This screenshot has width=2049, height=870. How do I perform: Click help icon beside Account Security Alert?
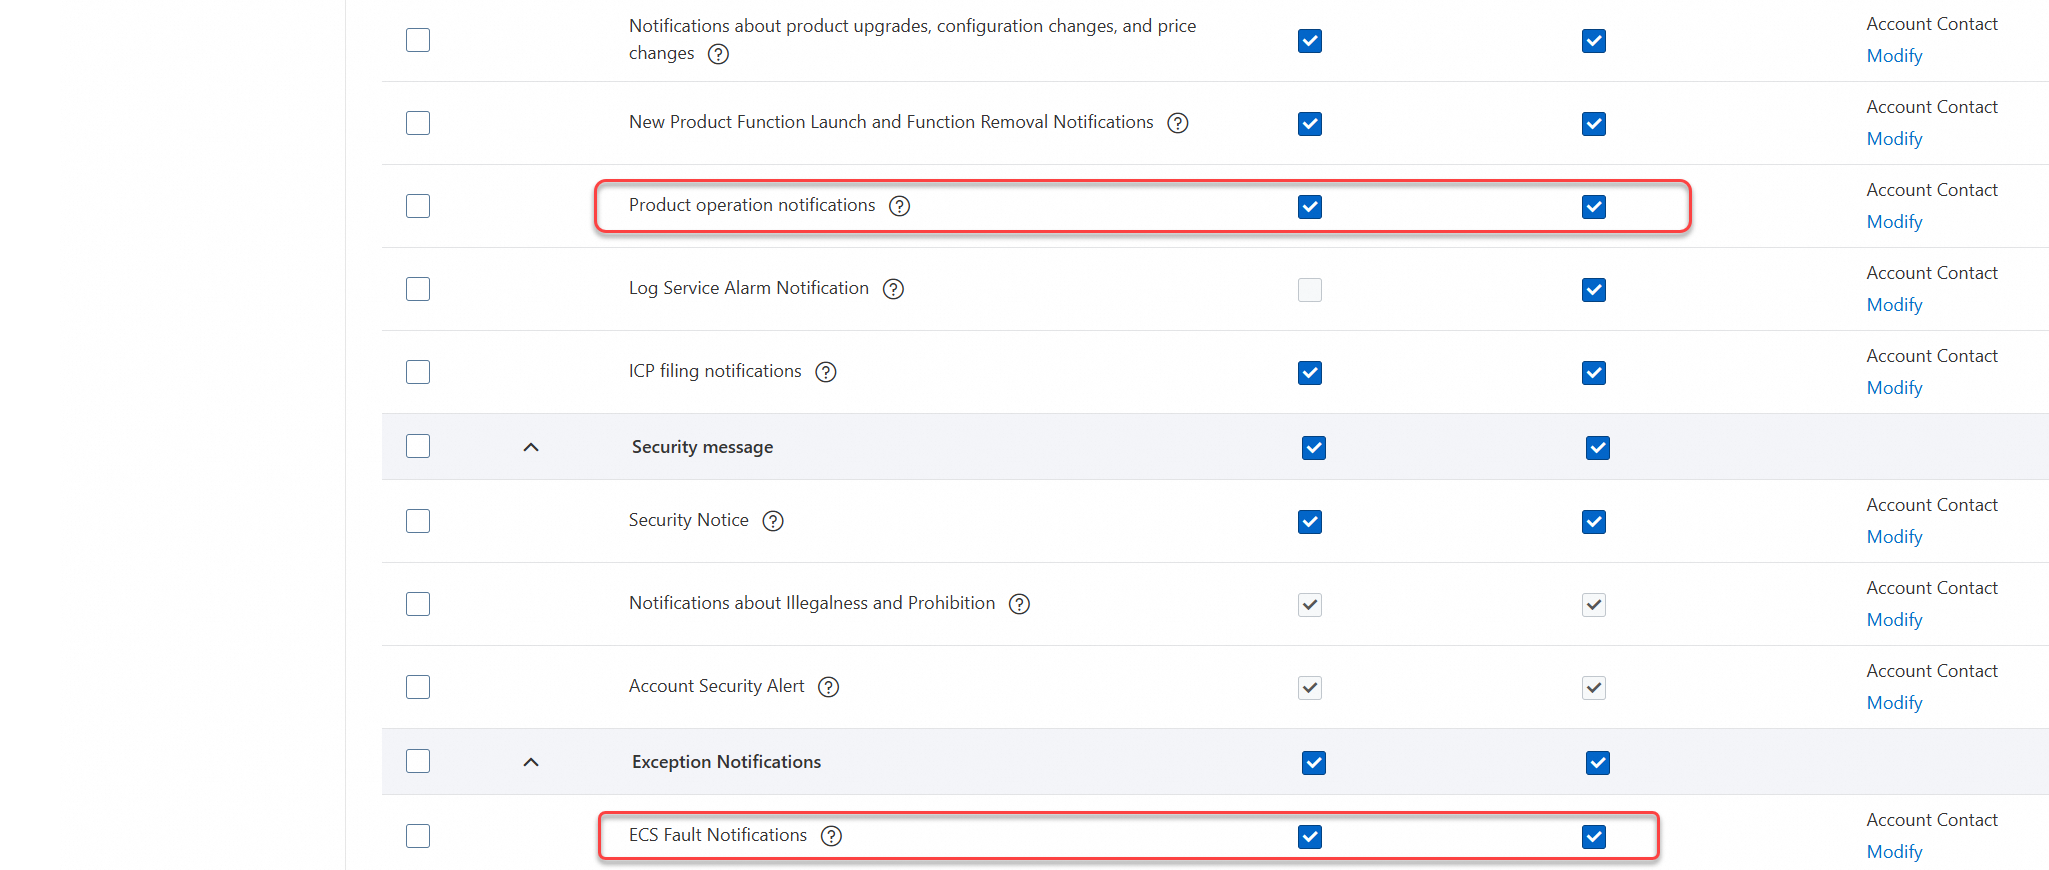click(x=828, y=687)
